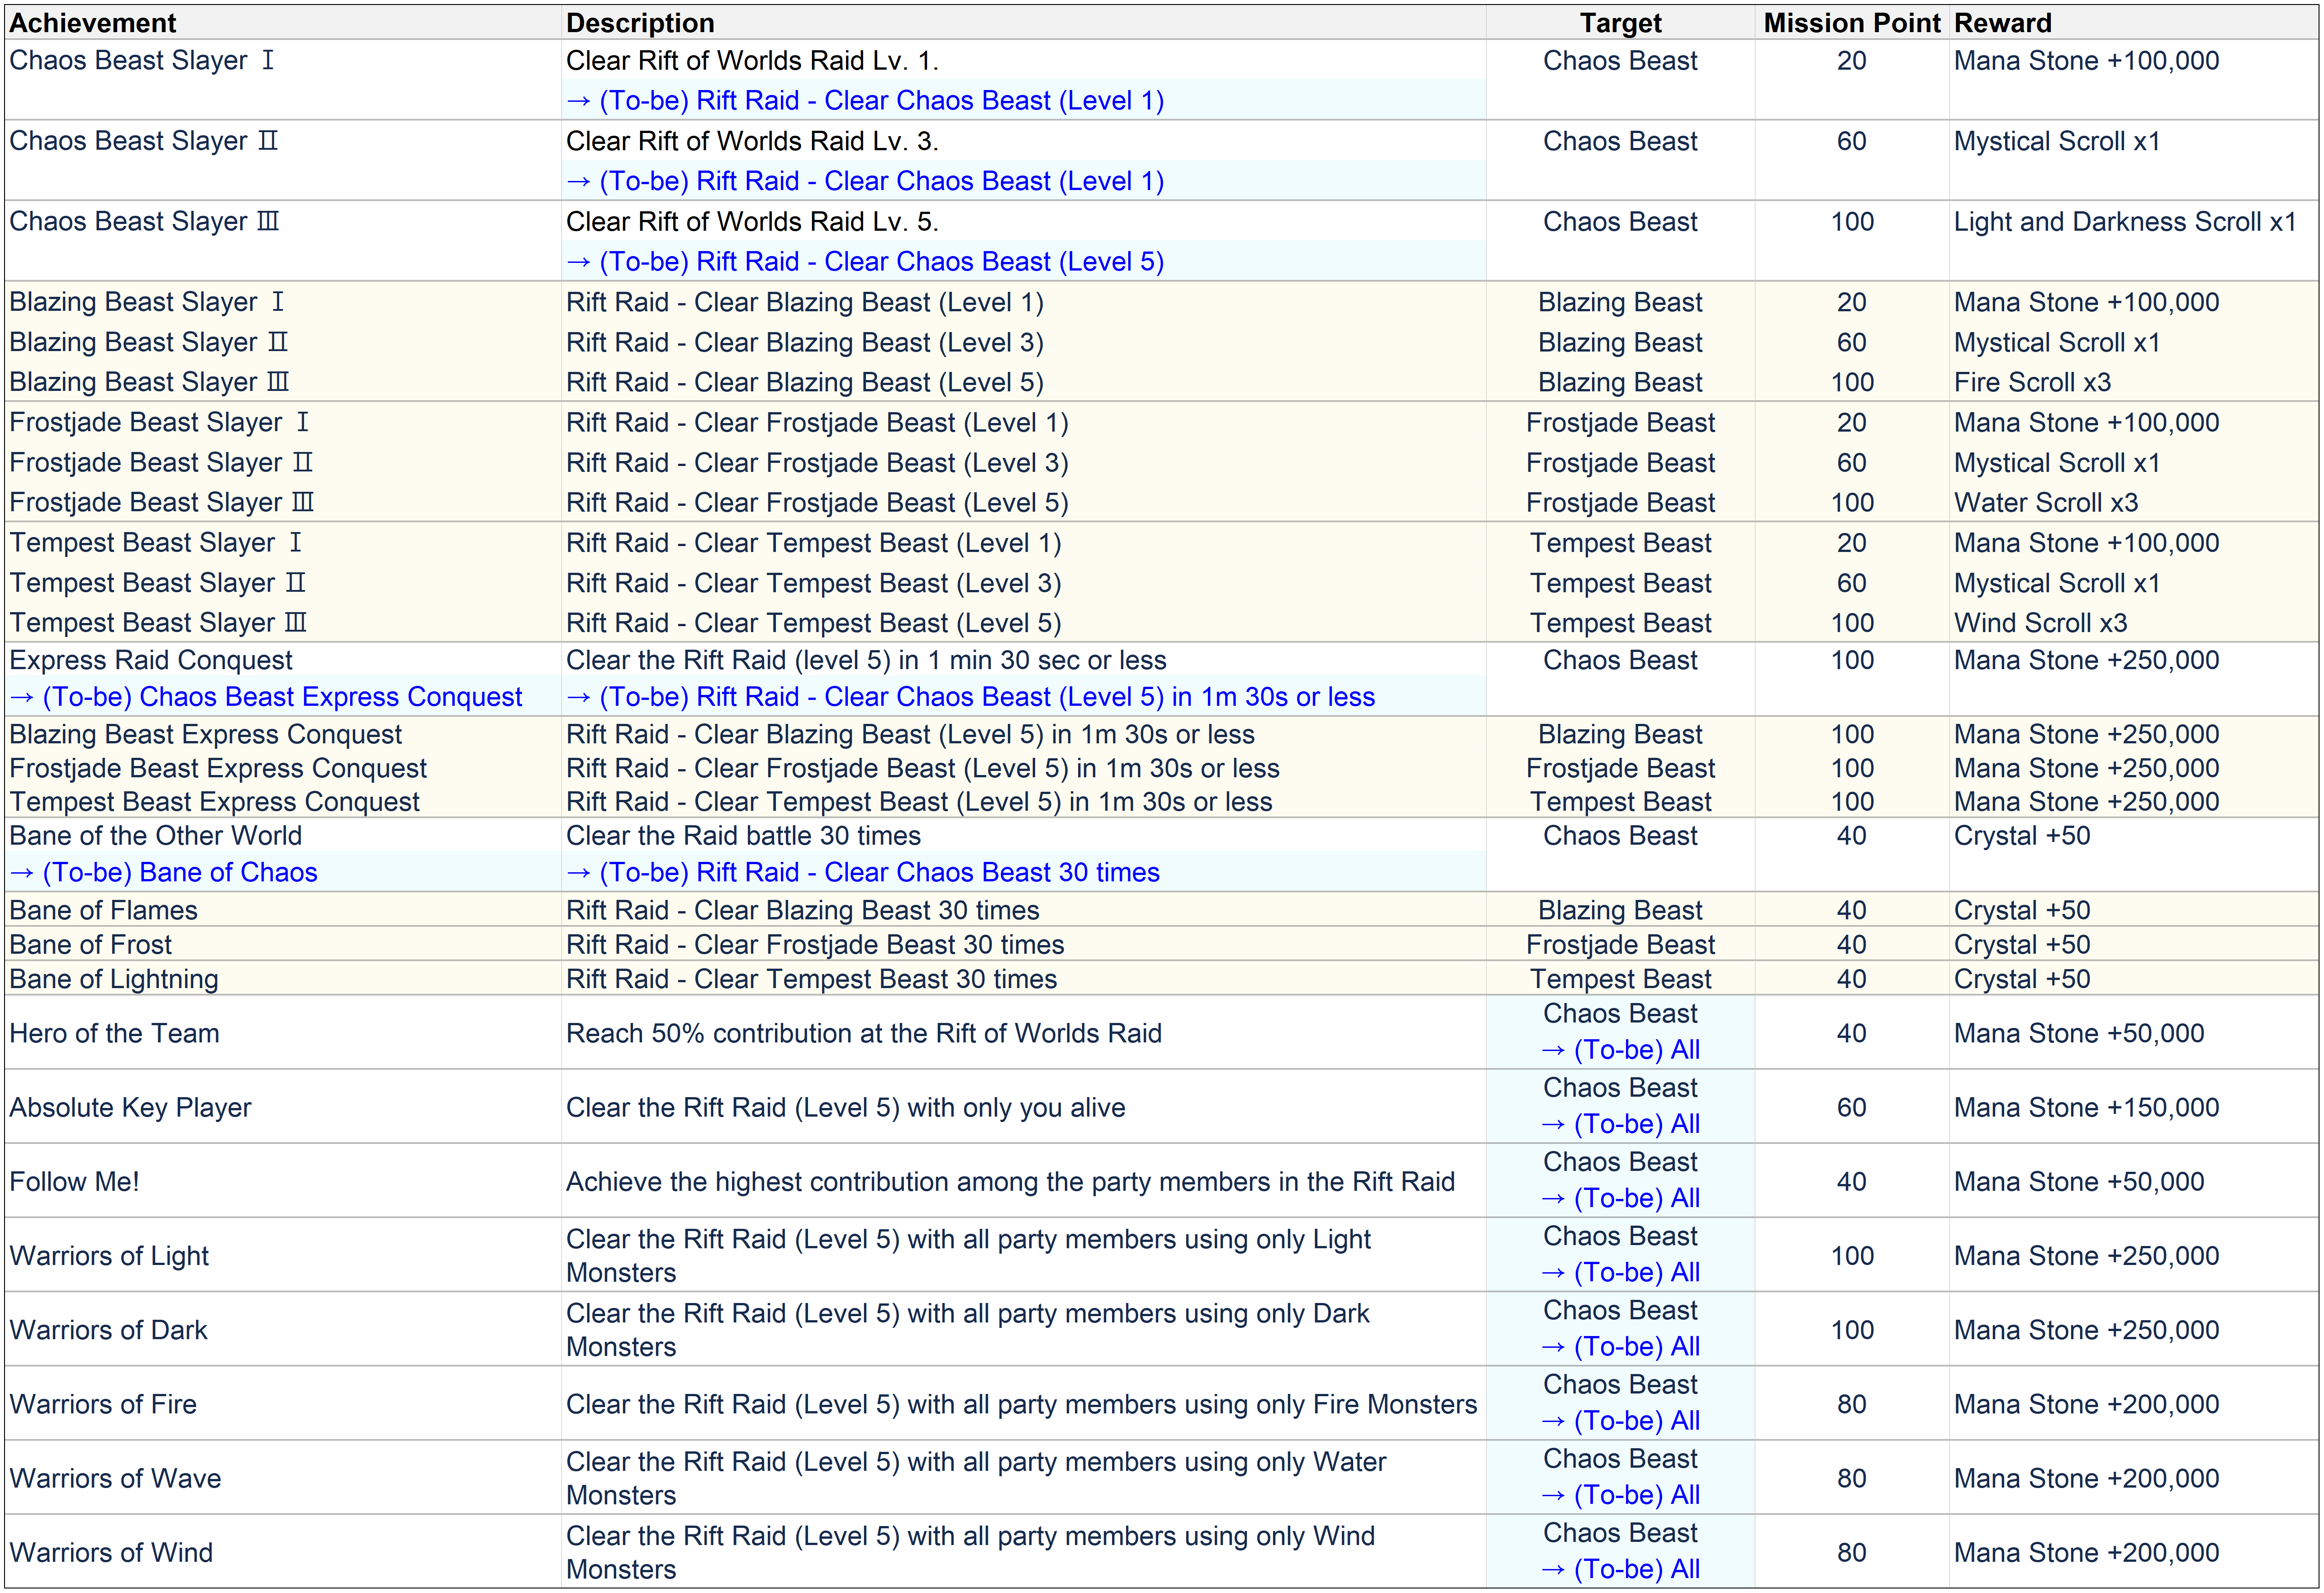Click 'Mana Stone +200,000' in Warriors of Wave row
2324x1593 pixels.
[x=2086, y=1478]
